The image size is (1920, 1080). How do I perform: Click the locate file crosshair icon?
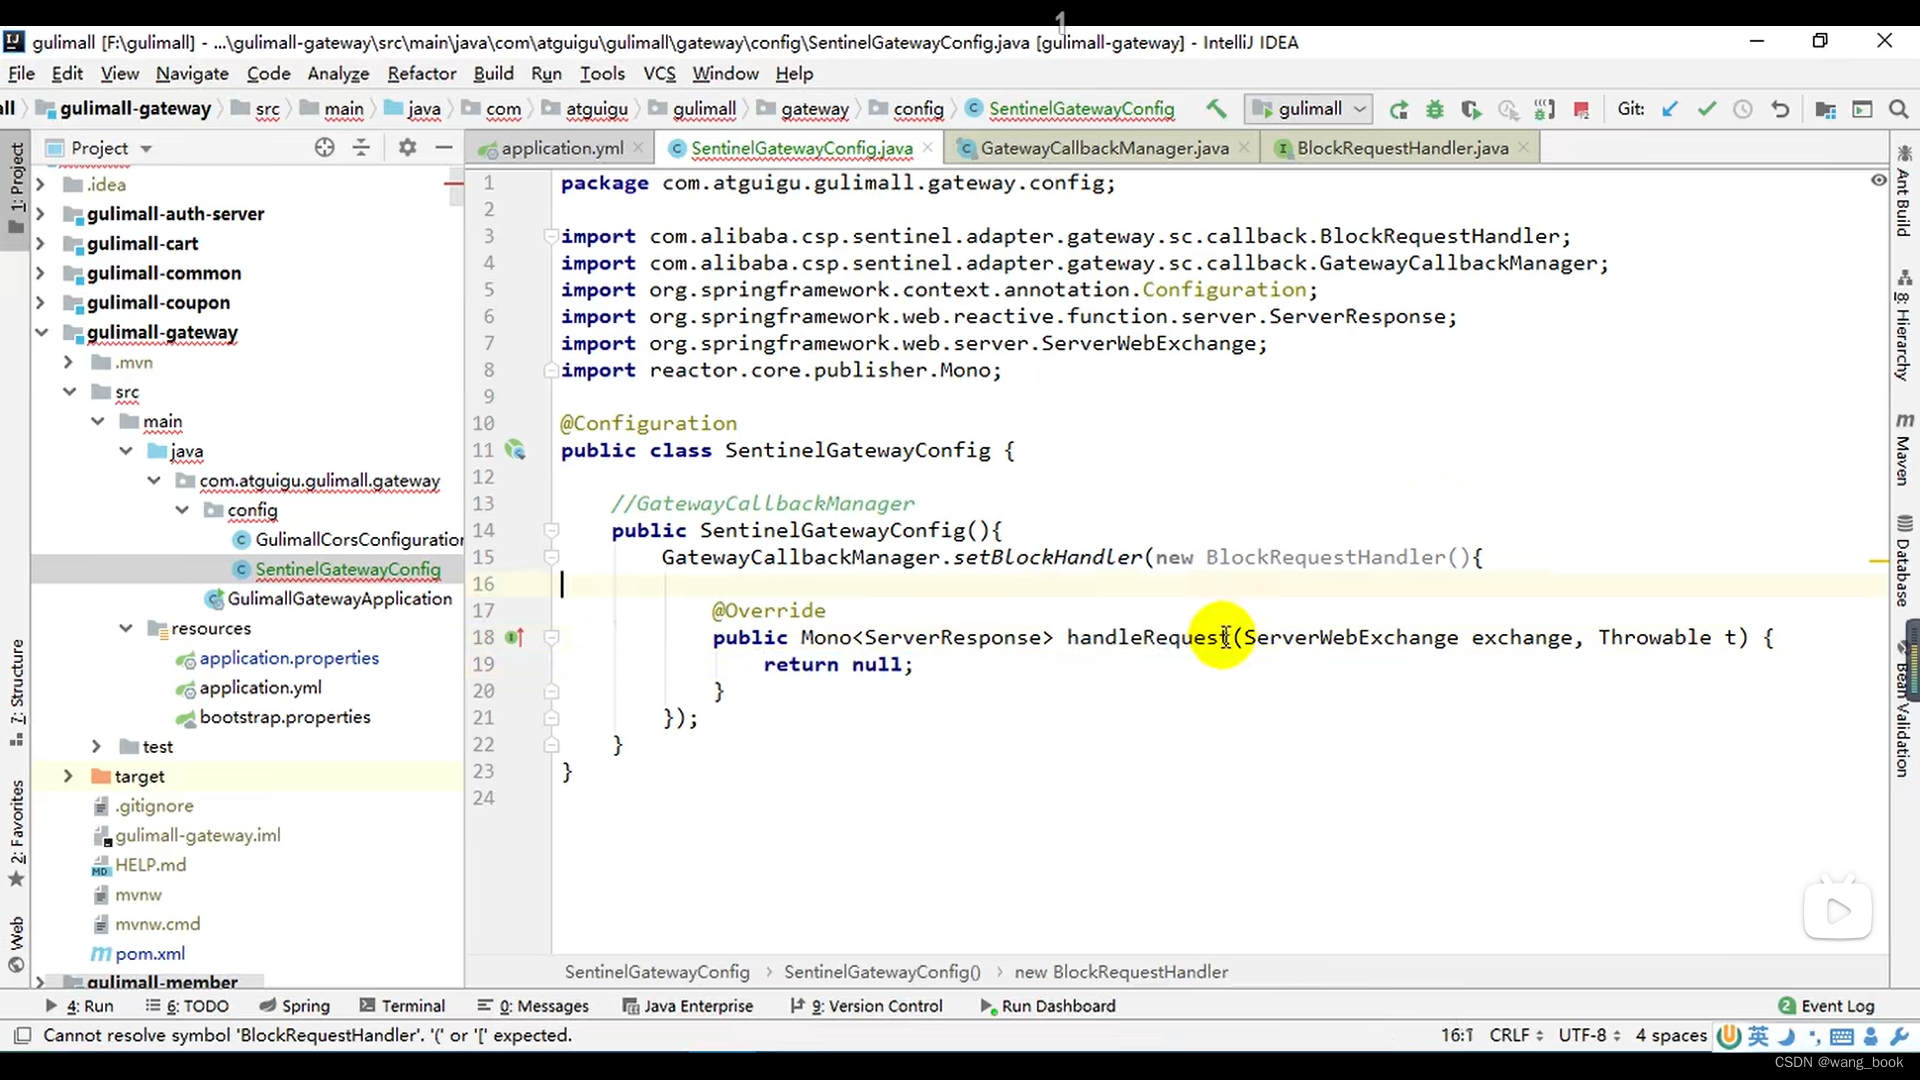pyautogui.click(x=324, y=148)
